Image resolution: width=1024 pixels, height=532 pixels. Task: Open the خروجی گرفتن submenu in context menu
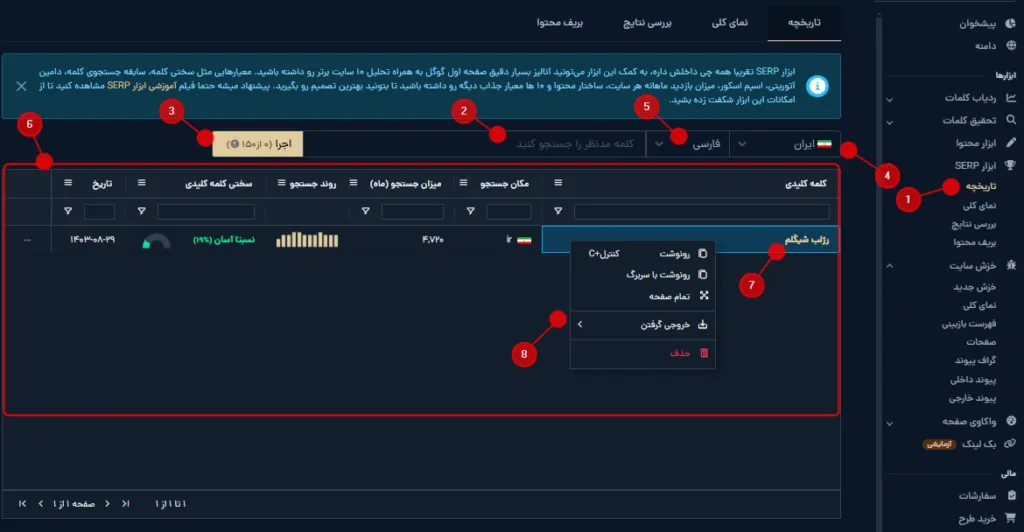point(643,324)
